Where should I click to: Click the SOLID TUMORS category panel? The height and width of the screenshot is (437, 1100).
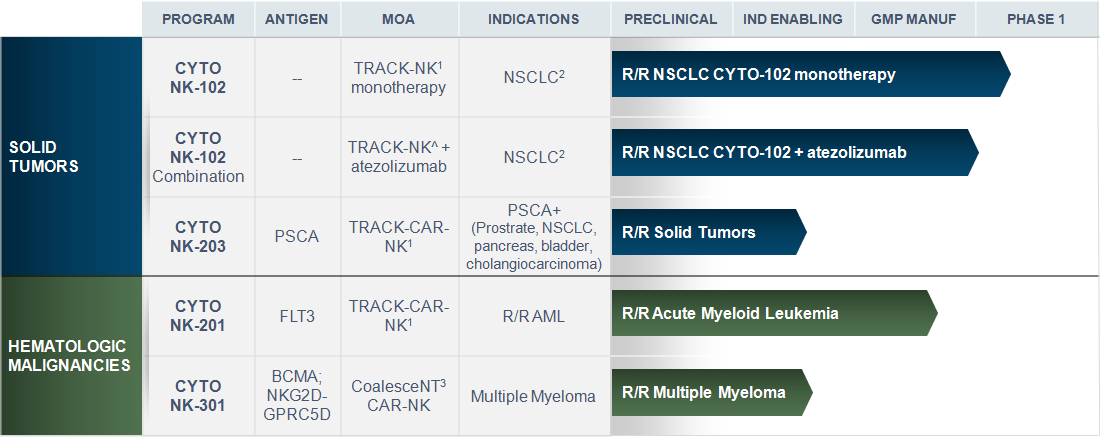[71, 156]
